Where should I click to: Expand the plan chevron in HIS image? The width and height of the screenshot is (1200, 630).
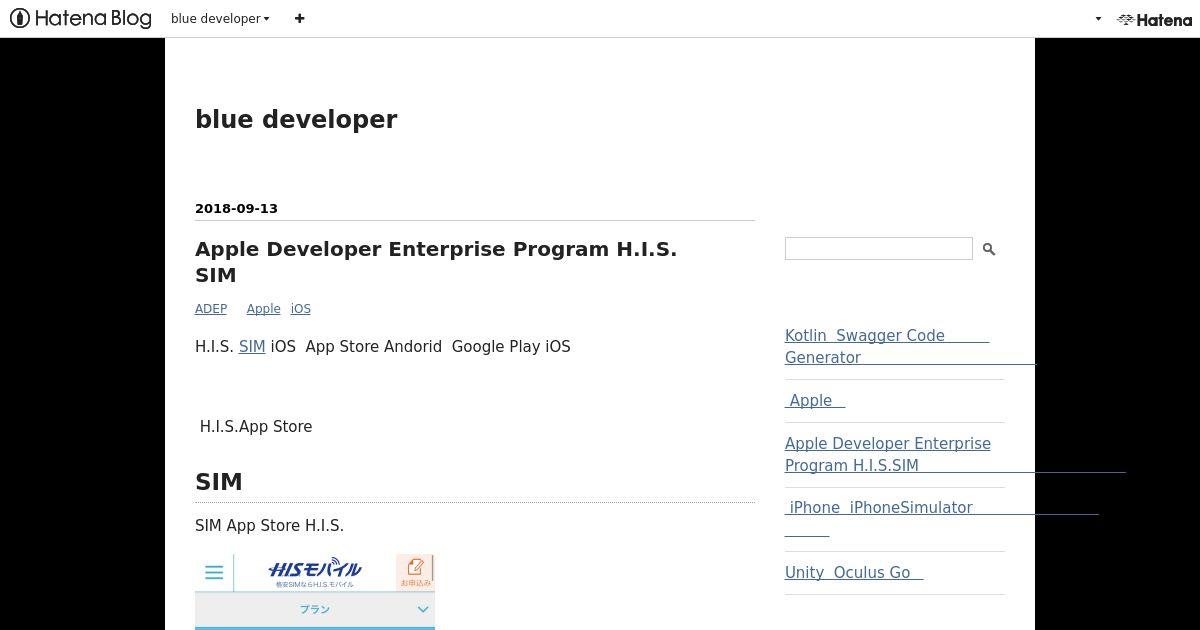423,609
